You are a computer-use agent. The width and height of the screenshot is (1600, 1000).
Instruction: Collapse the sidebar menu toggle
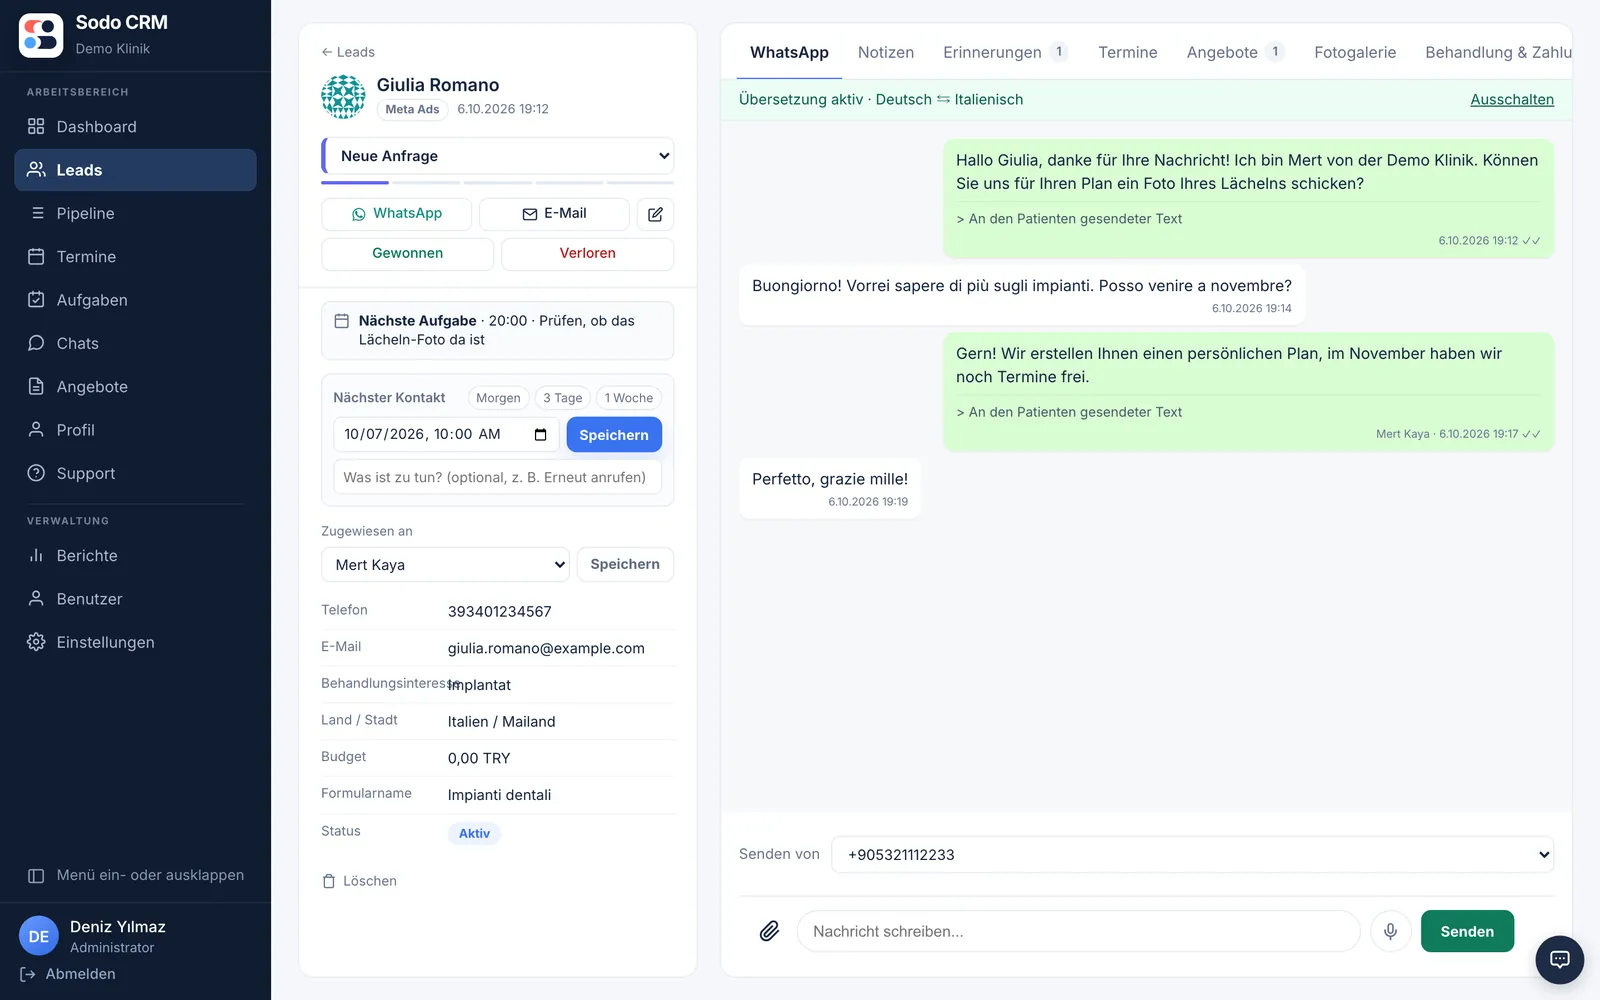tap(135, 875)
